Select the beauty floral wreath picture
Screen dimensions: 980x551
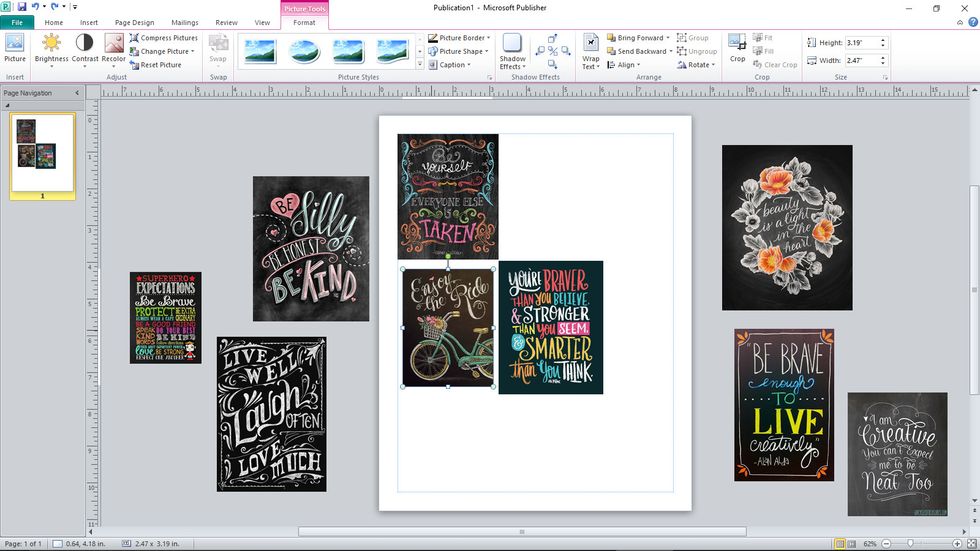pos(787,227)
